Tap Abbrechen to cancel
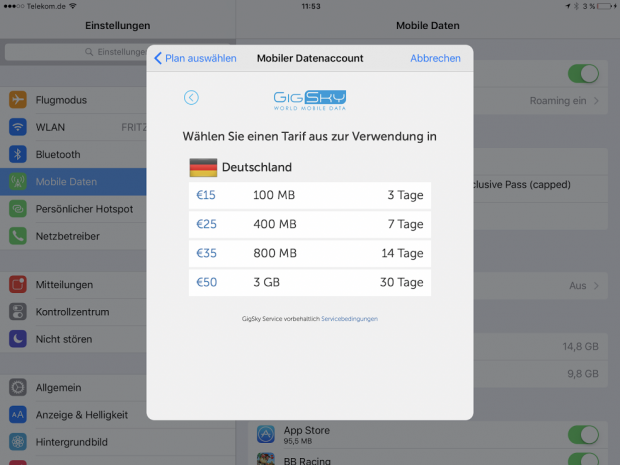The height and width of the screenshot is (465, 620). coord(435,58)
